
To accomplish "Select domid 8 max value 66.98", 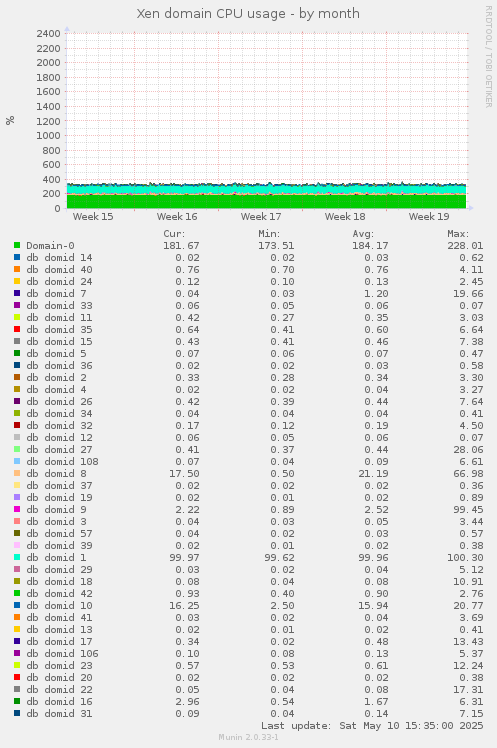I will point(468,474).
